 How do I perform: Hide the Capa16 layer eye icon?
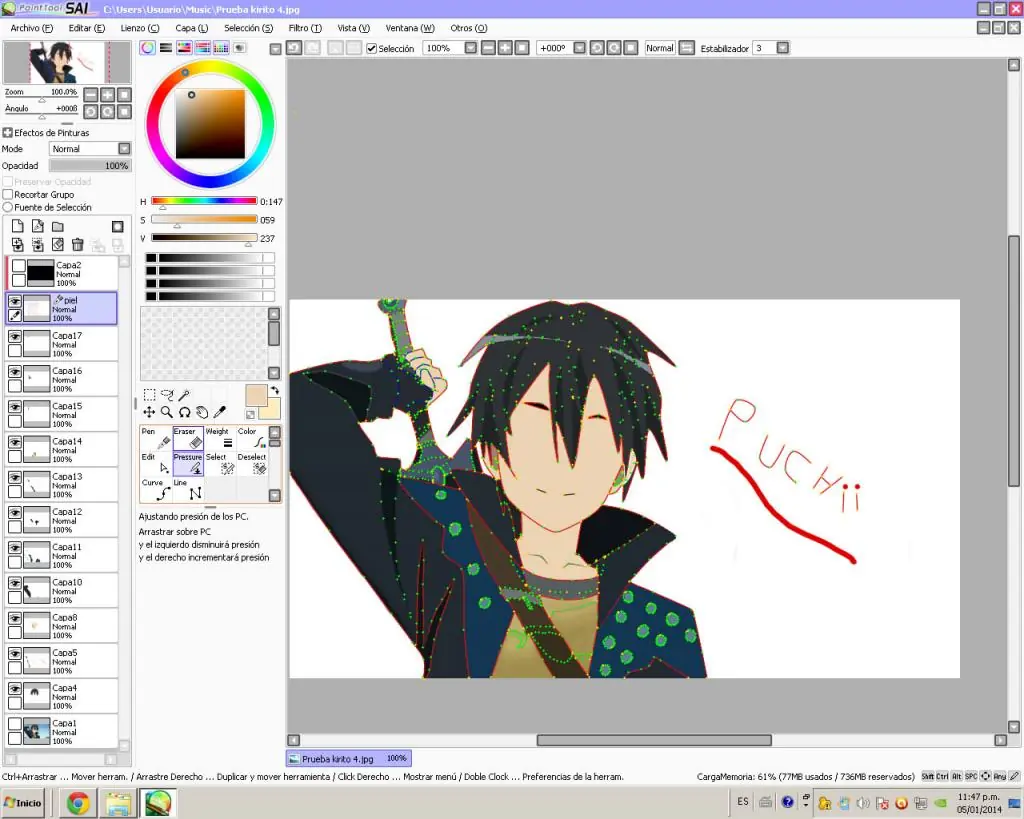point(14,372)
